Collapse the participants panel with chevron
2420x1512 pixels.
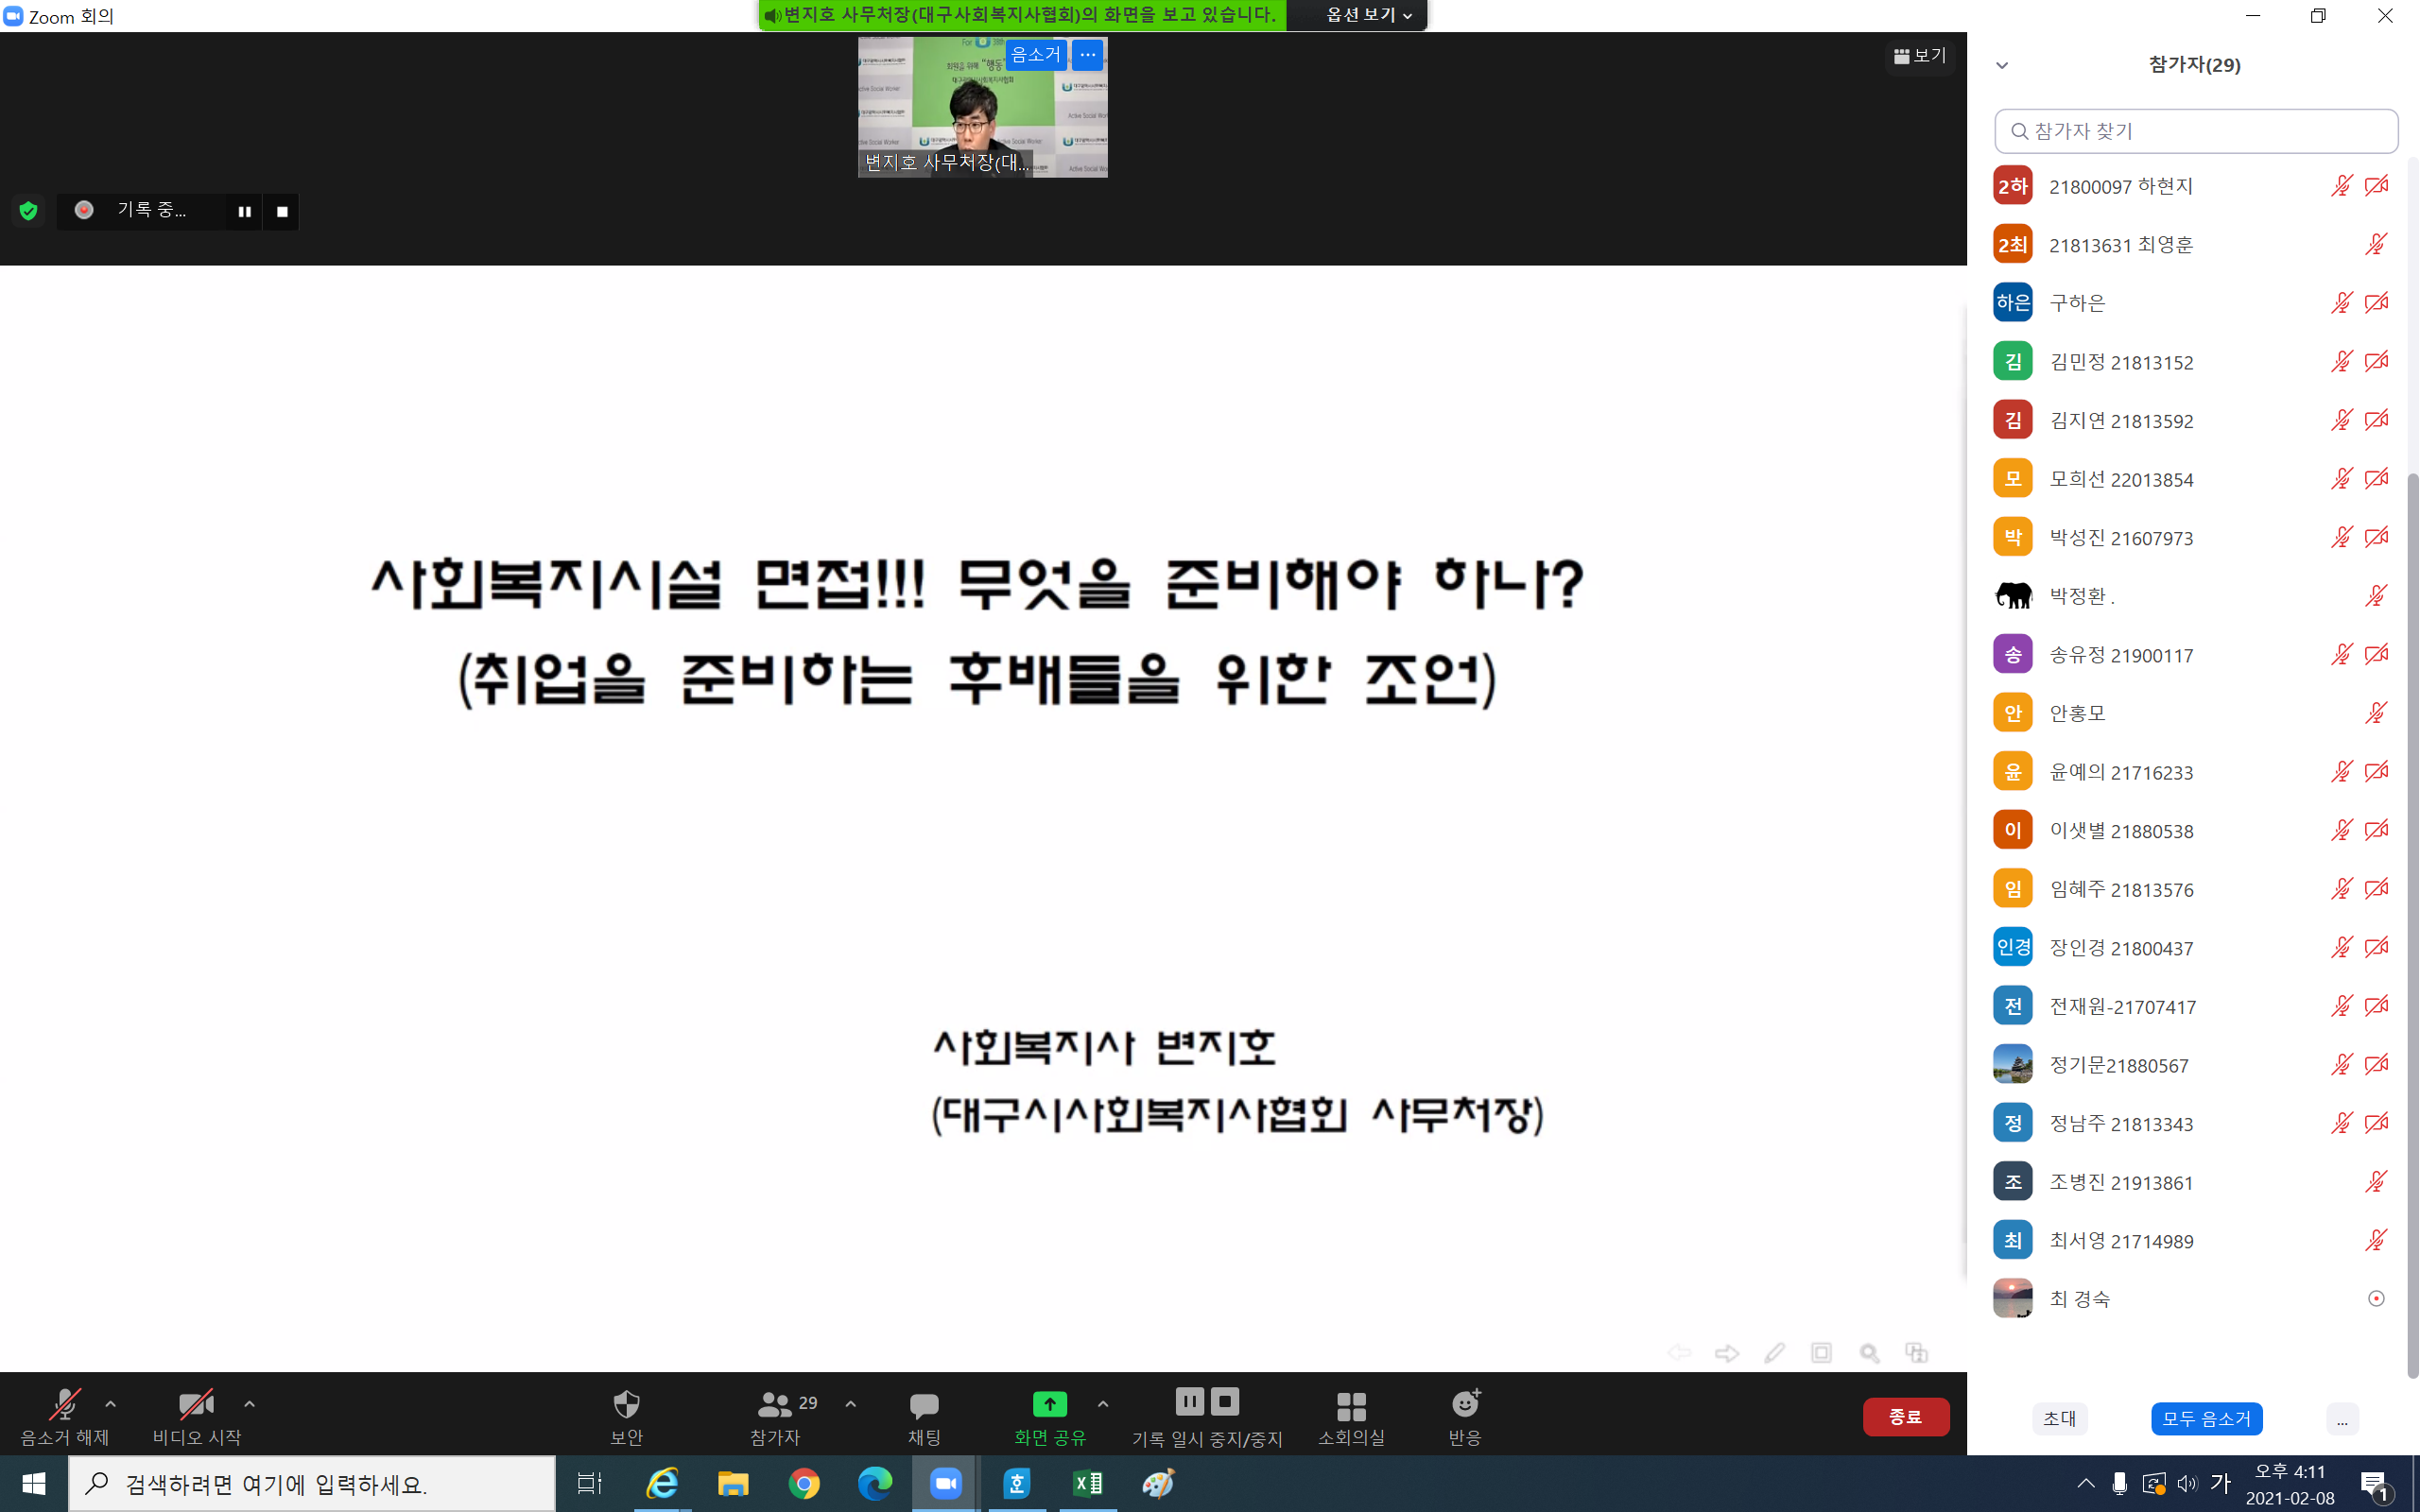coord(2001,66)
